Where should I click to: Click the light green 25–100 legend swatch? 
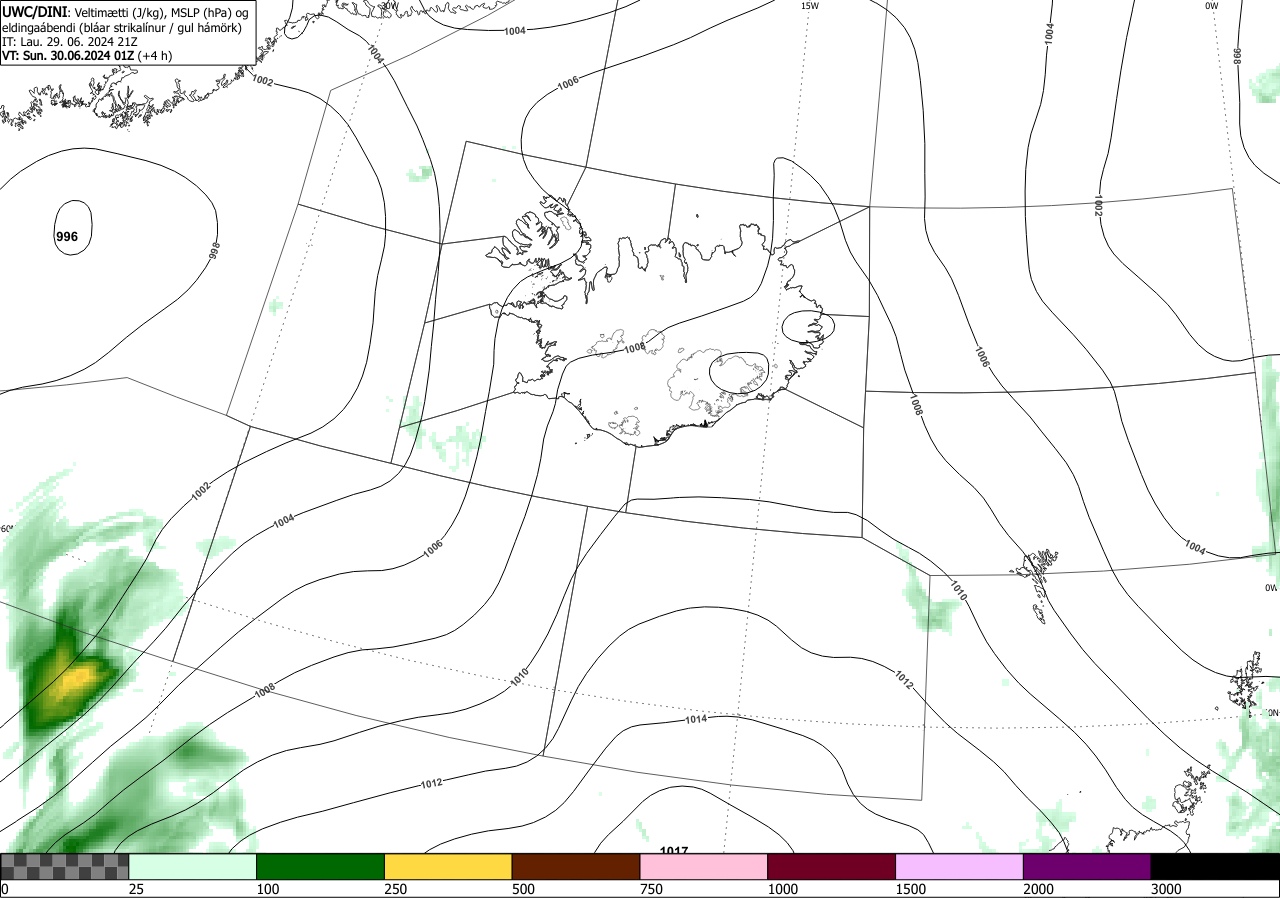click(x=193, y=866)
